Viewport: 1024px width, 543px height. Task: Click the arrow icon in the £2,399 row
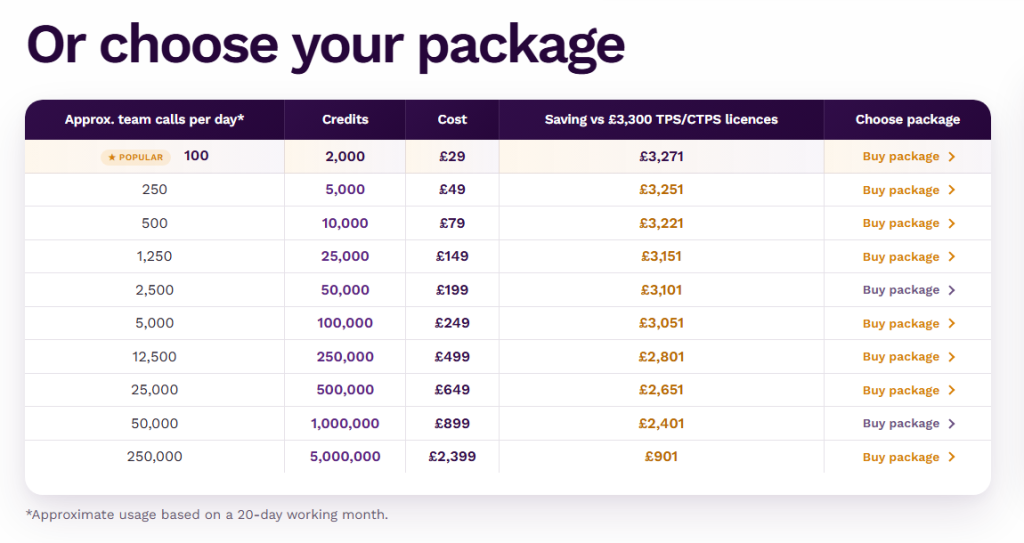tap(952, 457)
